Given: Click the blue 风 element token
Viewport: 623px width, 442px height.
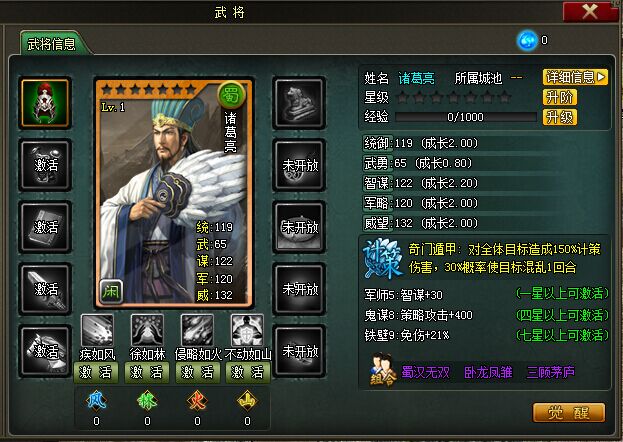Looking at the screenshot, I should coord(97,401).
